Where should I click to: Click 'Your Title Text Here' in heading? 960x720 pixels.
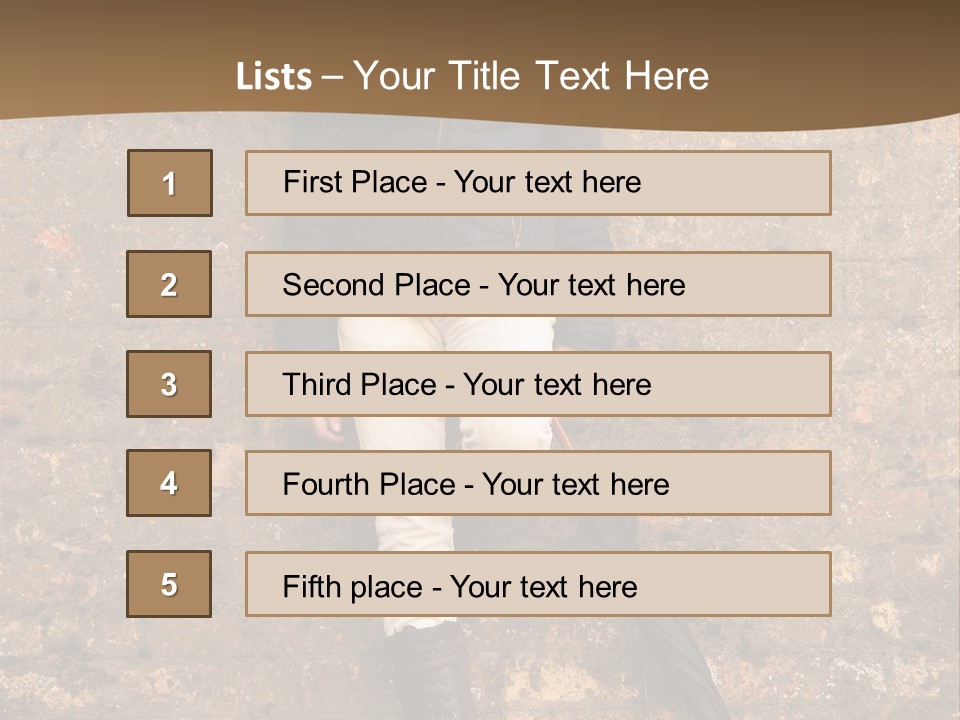(x=531, y=76)
